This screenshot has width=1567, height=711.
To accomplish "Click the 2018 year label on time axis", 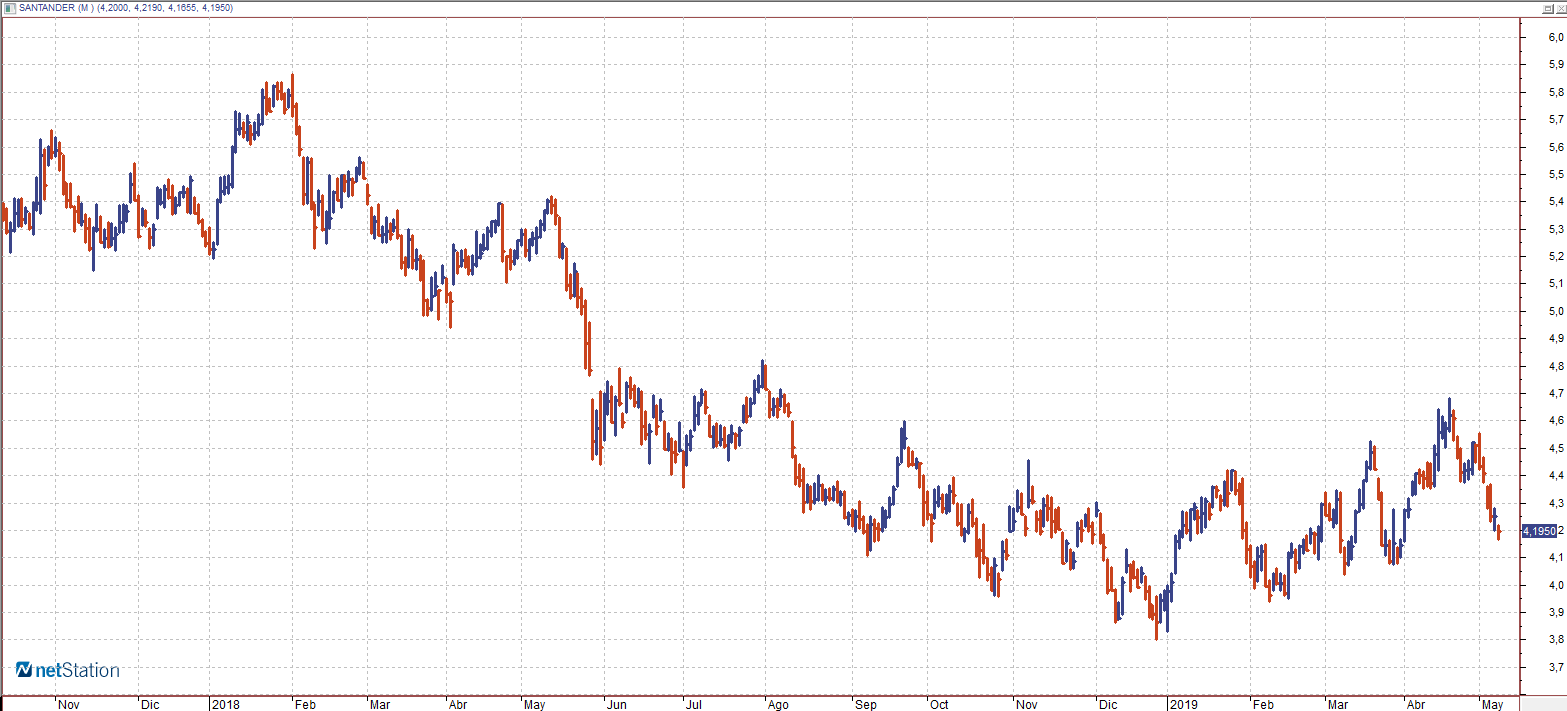I will [x=226, y=704].
